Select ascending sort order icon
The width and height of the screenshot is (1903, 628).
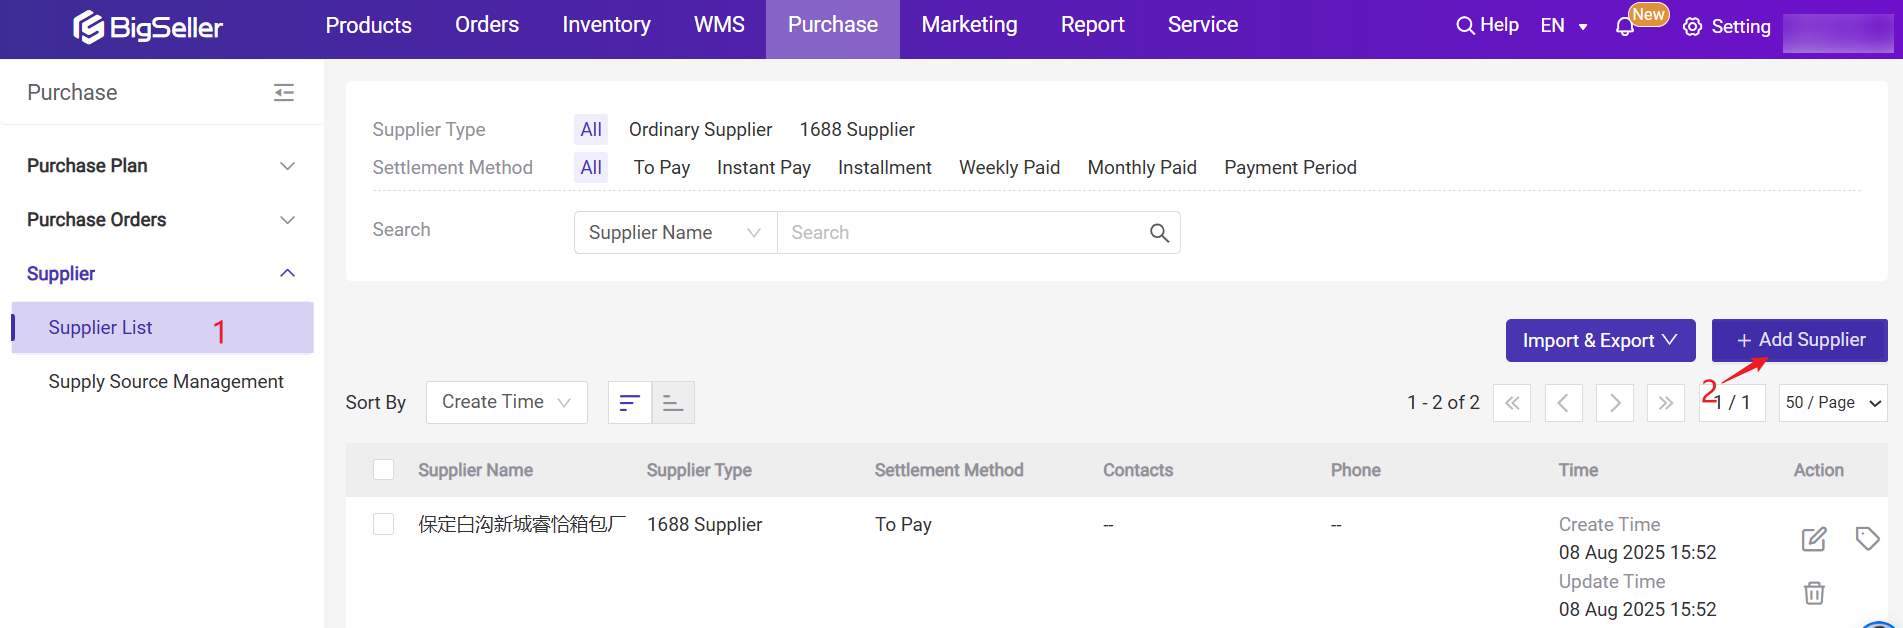pyautogui.click(x=673, y=403)
